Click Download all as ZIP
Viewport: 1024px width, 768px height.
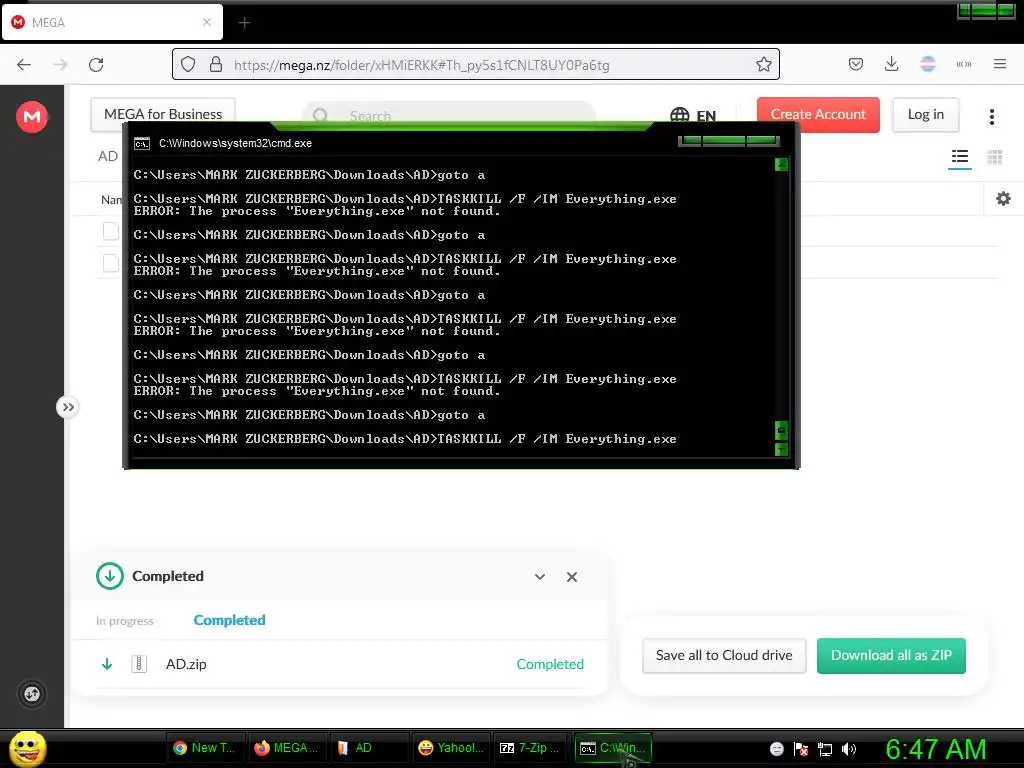click(891, 655)
